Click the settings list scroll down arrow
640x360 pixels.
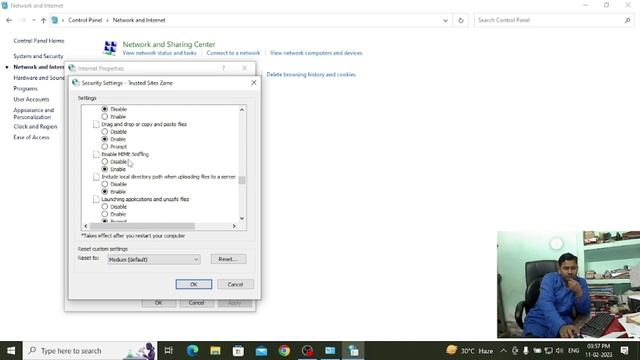pos(242,218)
